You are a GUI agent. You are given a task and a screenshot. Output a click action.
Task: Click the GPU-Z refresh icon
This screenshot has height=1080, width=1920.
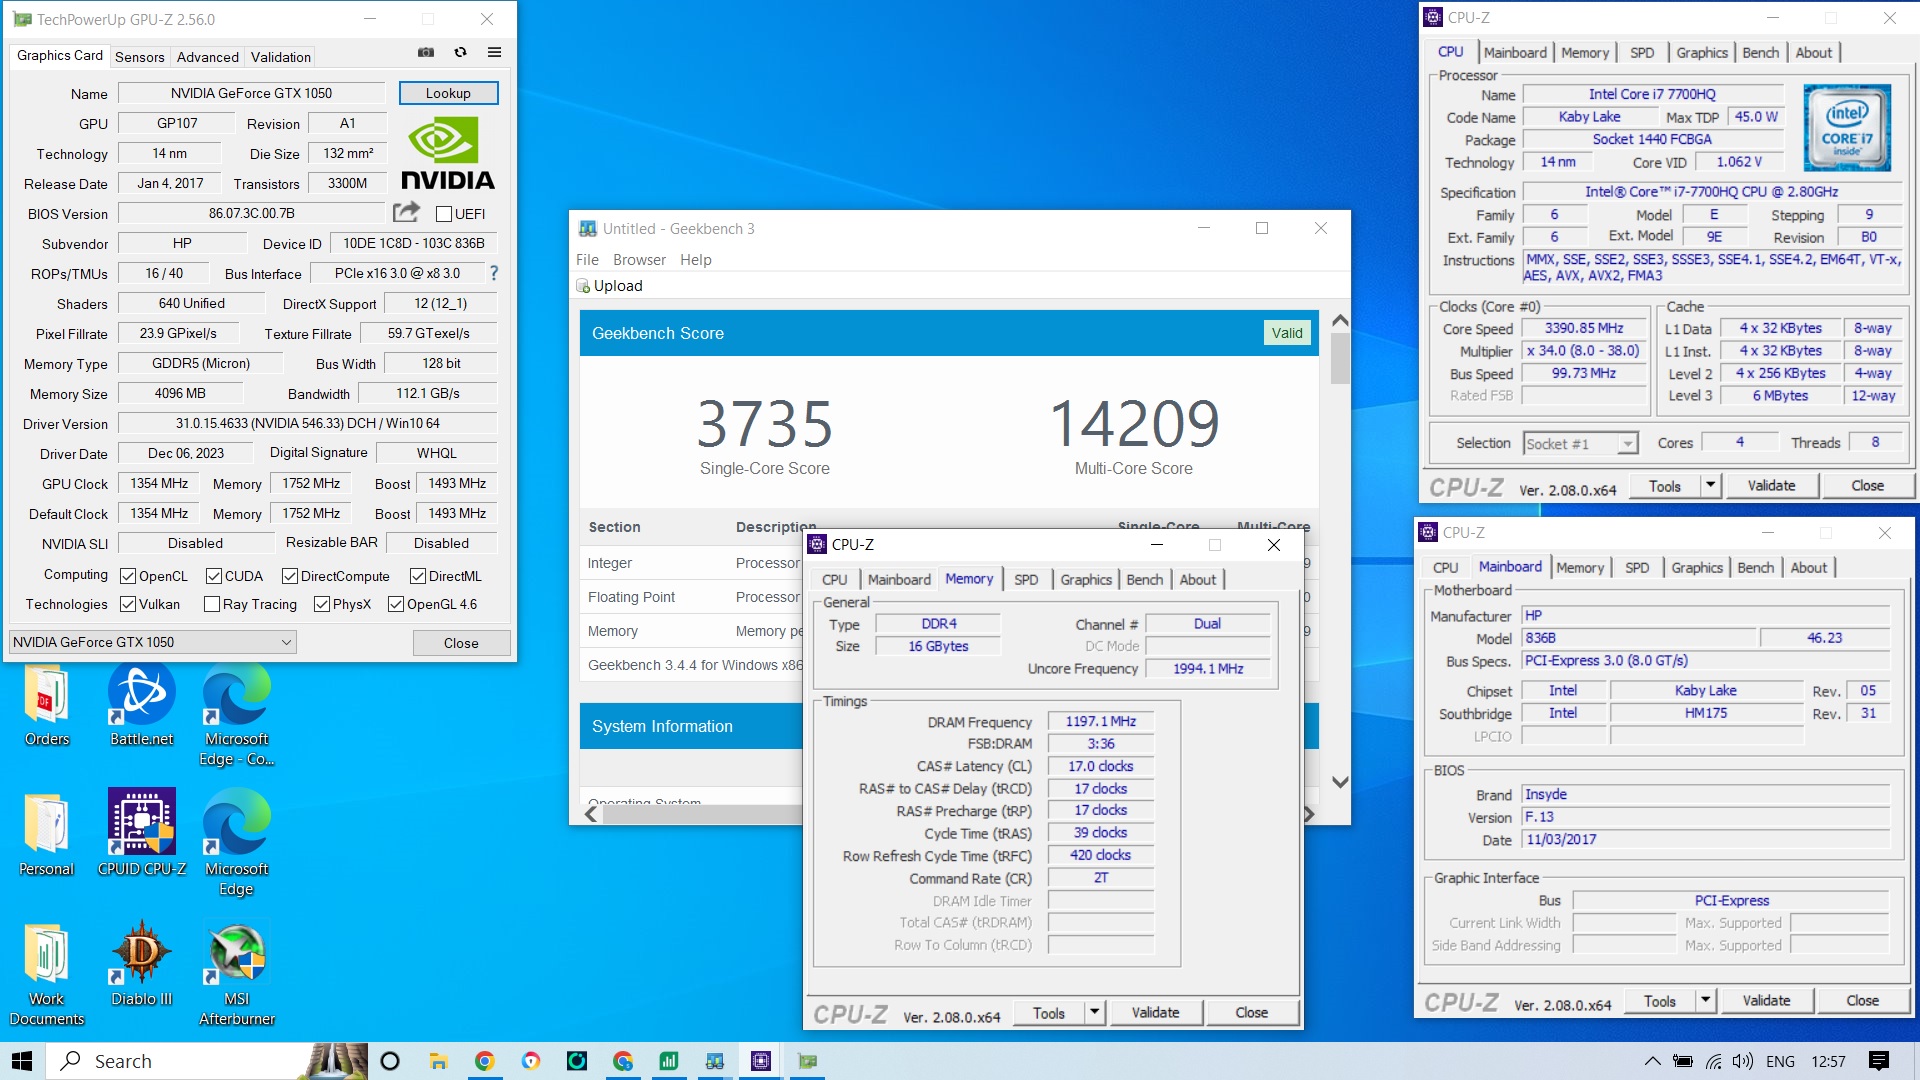pos(460,53)
